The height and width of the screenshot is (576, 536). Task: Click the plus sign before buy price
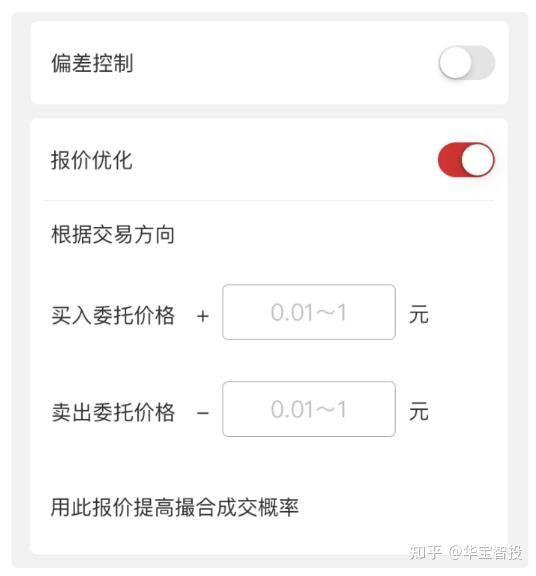203,316
